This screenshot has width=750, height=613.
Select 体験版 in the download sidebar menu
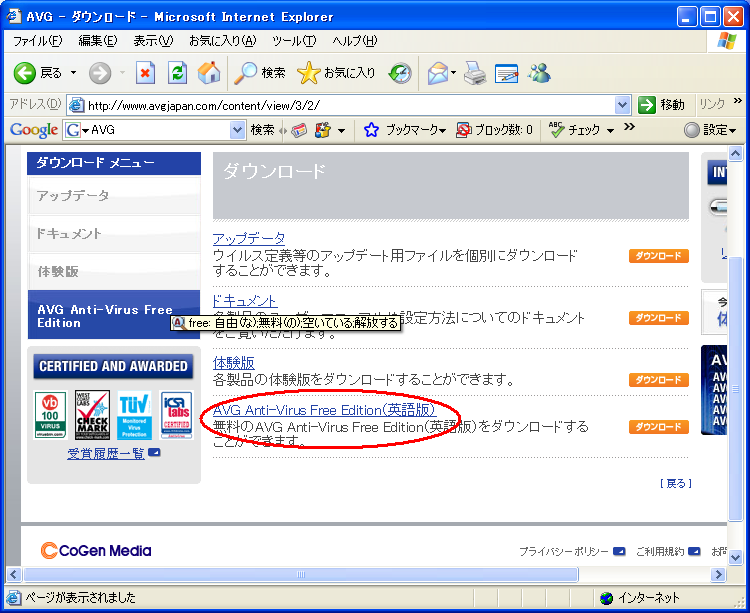click(x=114, y=271)
